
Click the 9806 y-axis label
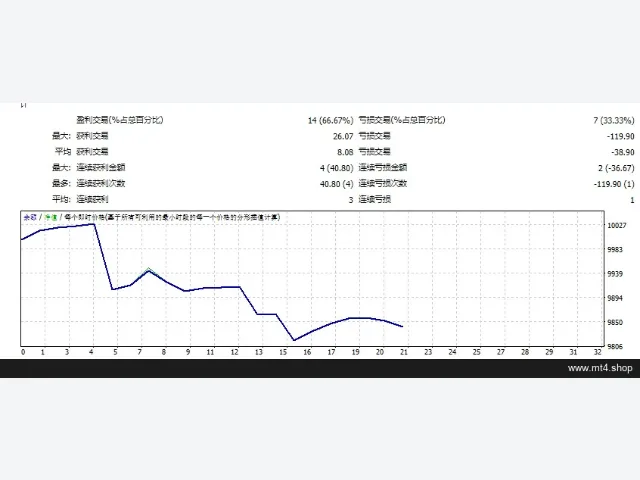point(615,347)
